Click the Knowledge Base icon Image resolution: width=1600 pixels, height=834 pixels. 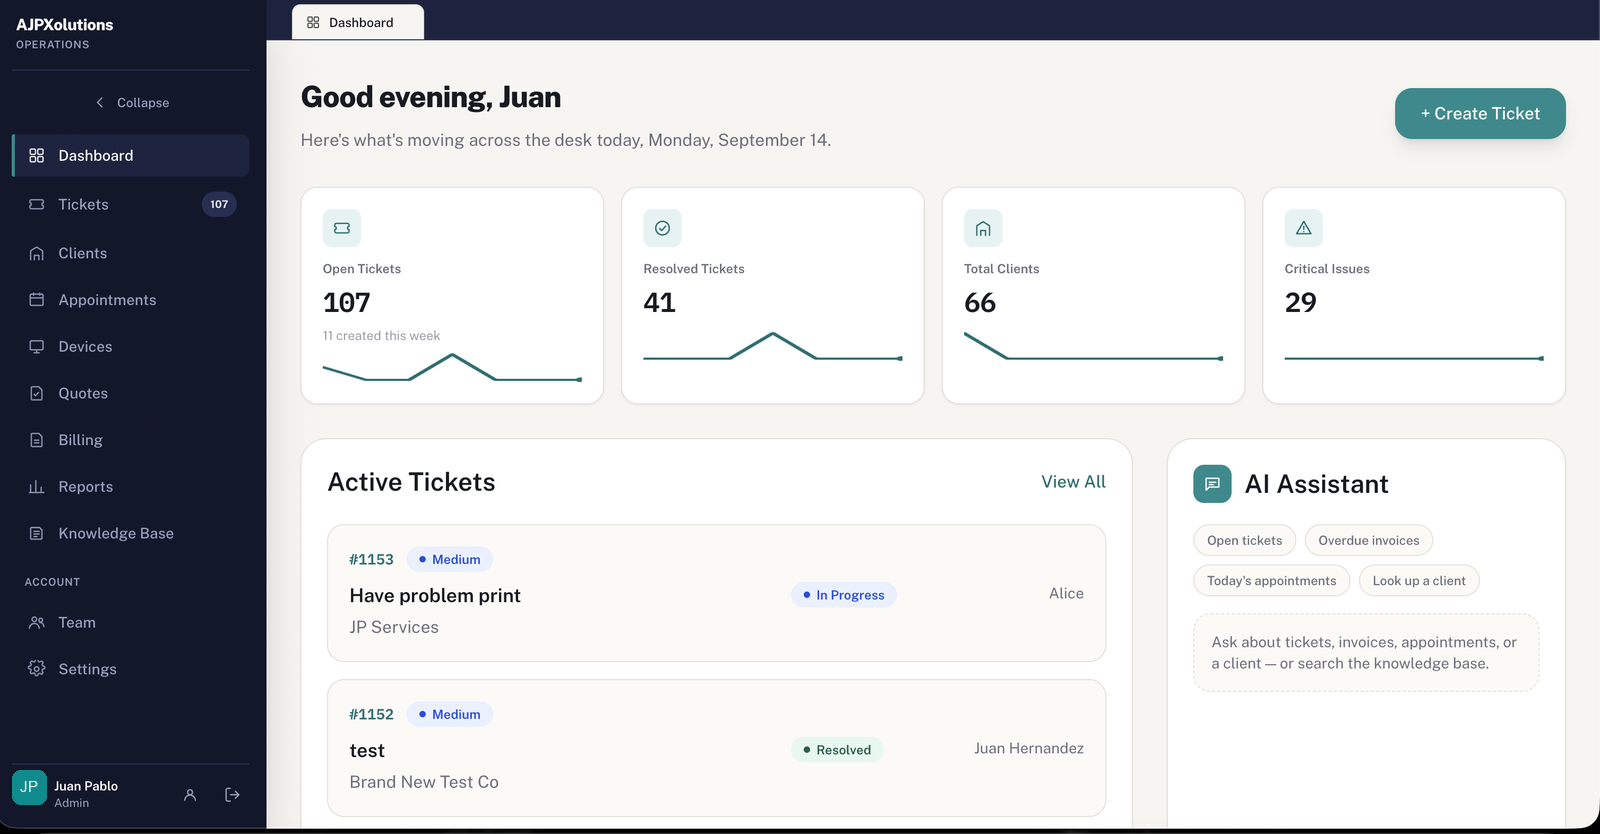click(x=37, y=533)
